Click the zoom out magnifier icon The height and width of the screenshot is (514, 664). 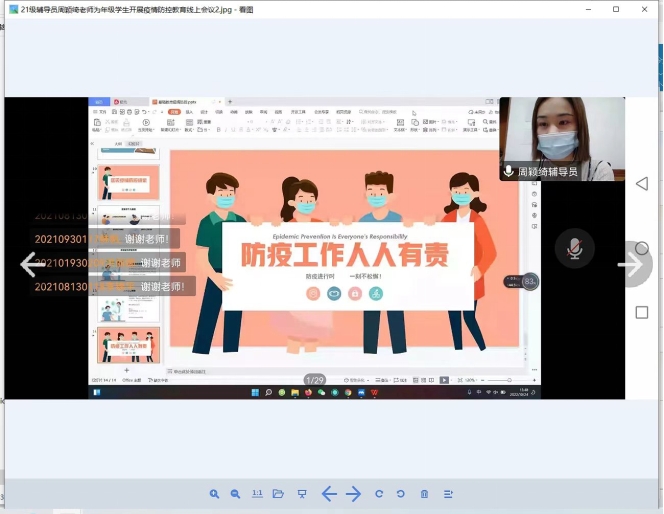click(x=236, y=494)
